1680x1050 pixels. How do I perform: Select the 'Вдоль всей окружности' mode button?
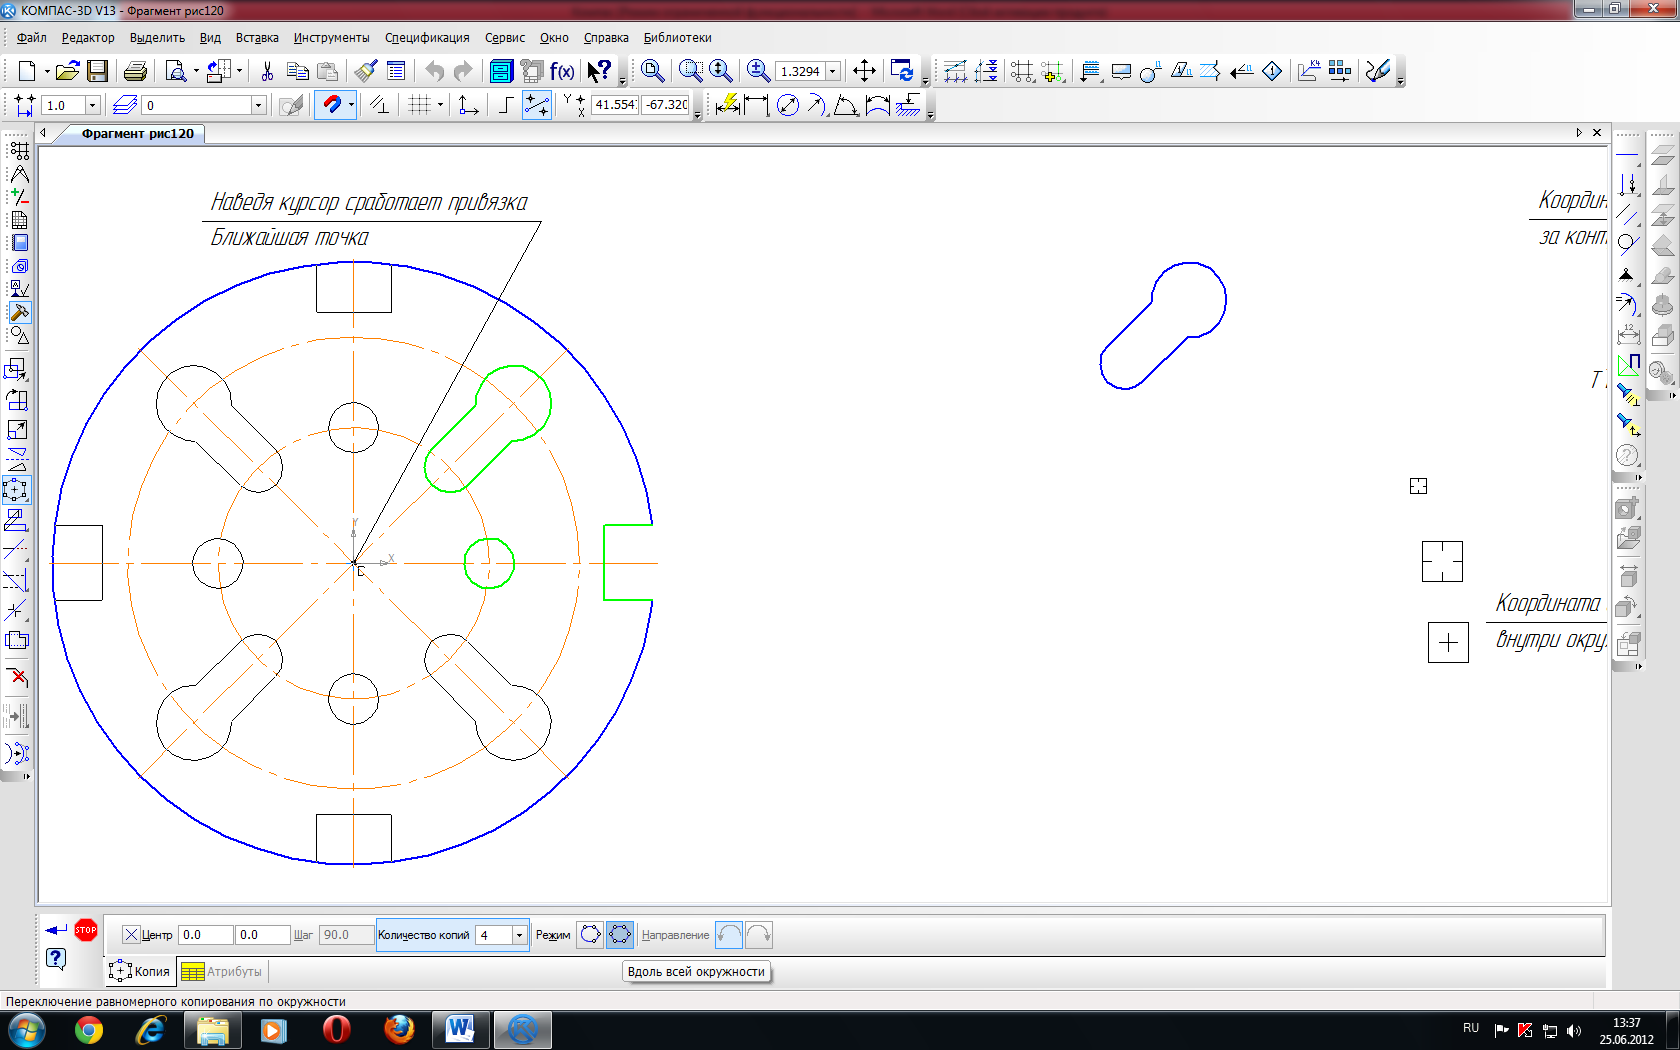pyautogui.click(x=620, y=935)
